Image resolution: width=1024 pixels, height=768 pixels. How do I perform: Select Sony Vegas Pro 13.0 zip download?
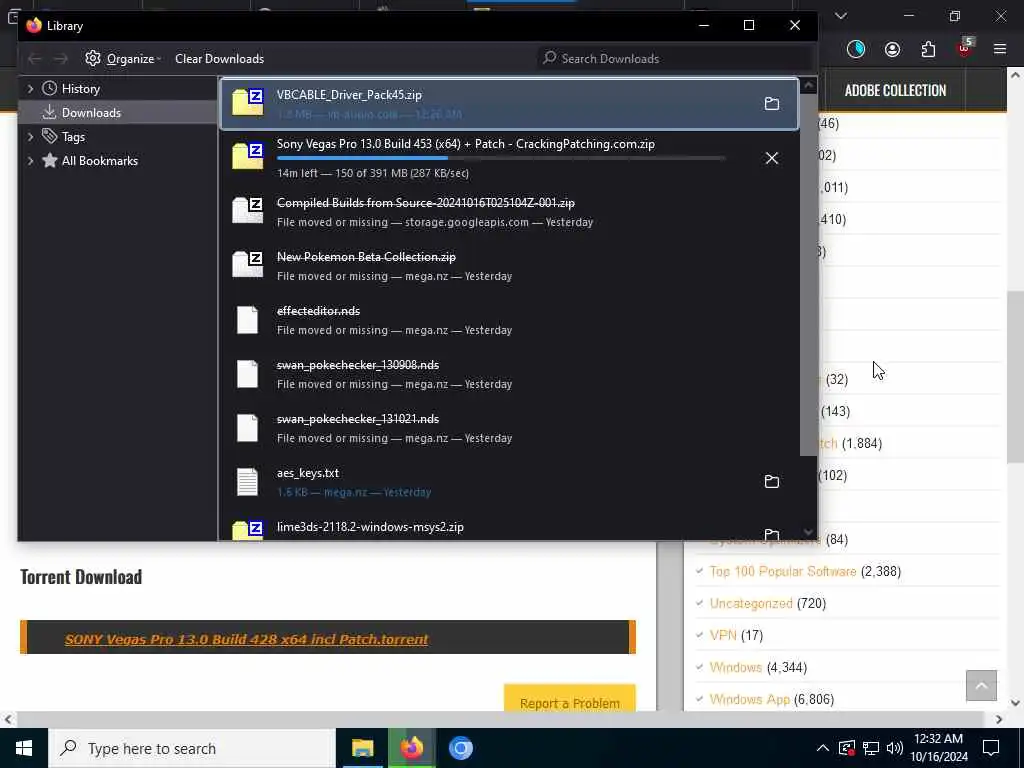[509, 157]
